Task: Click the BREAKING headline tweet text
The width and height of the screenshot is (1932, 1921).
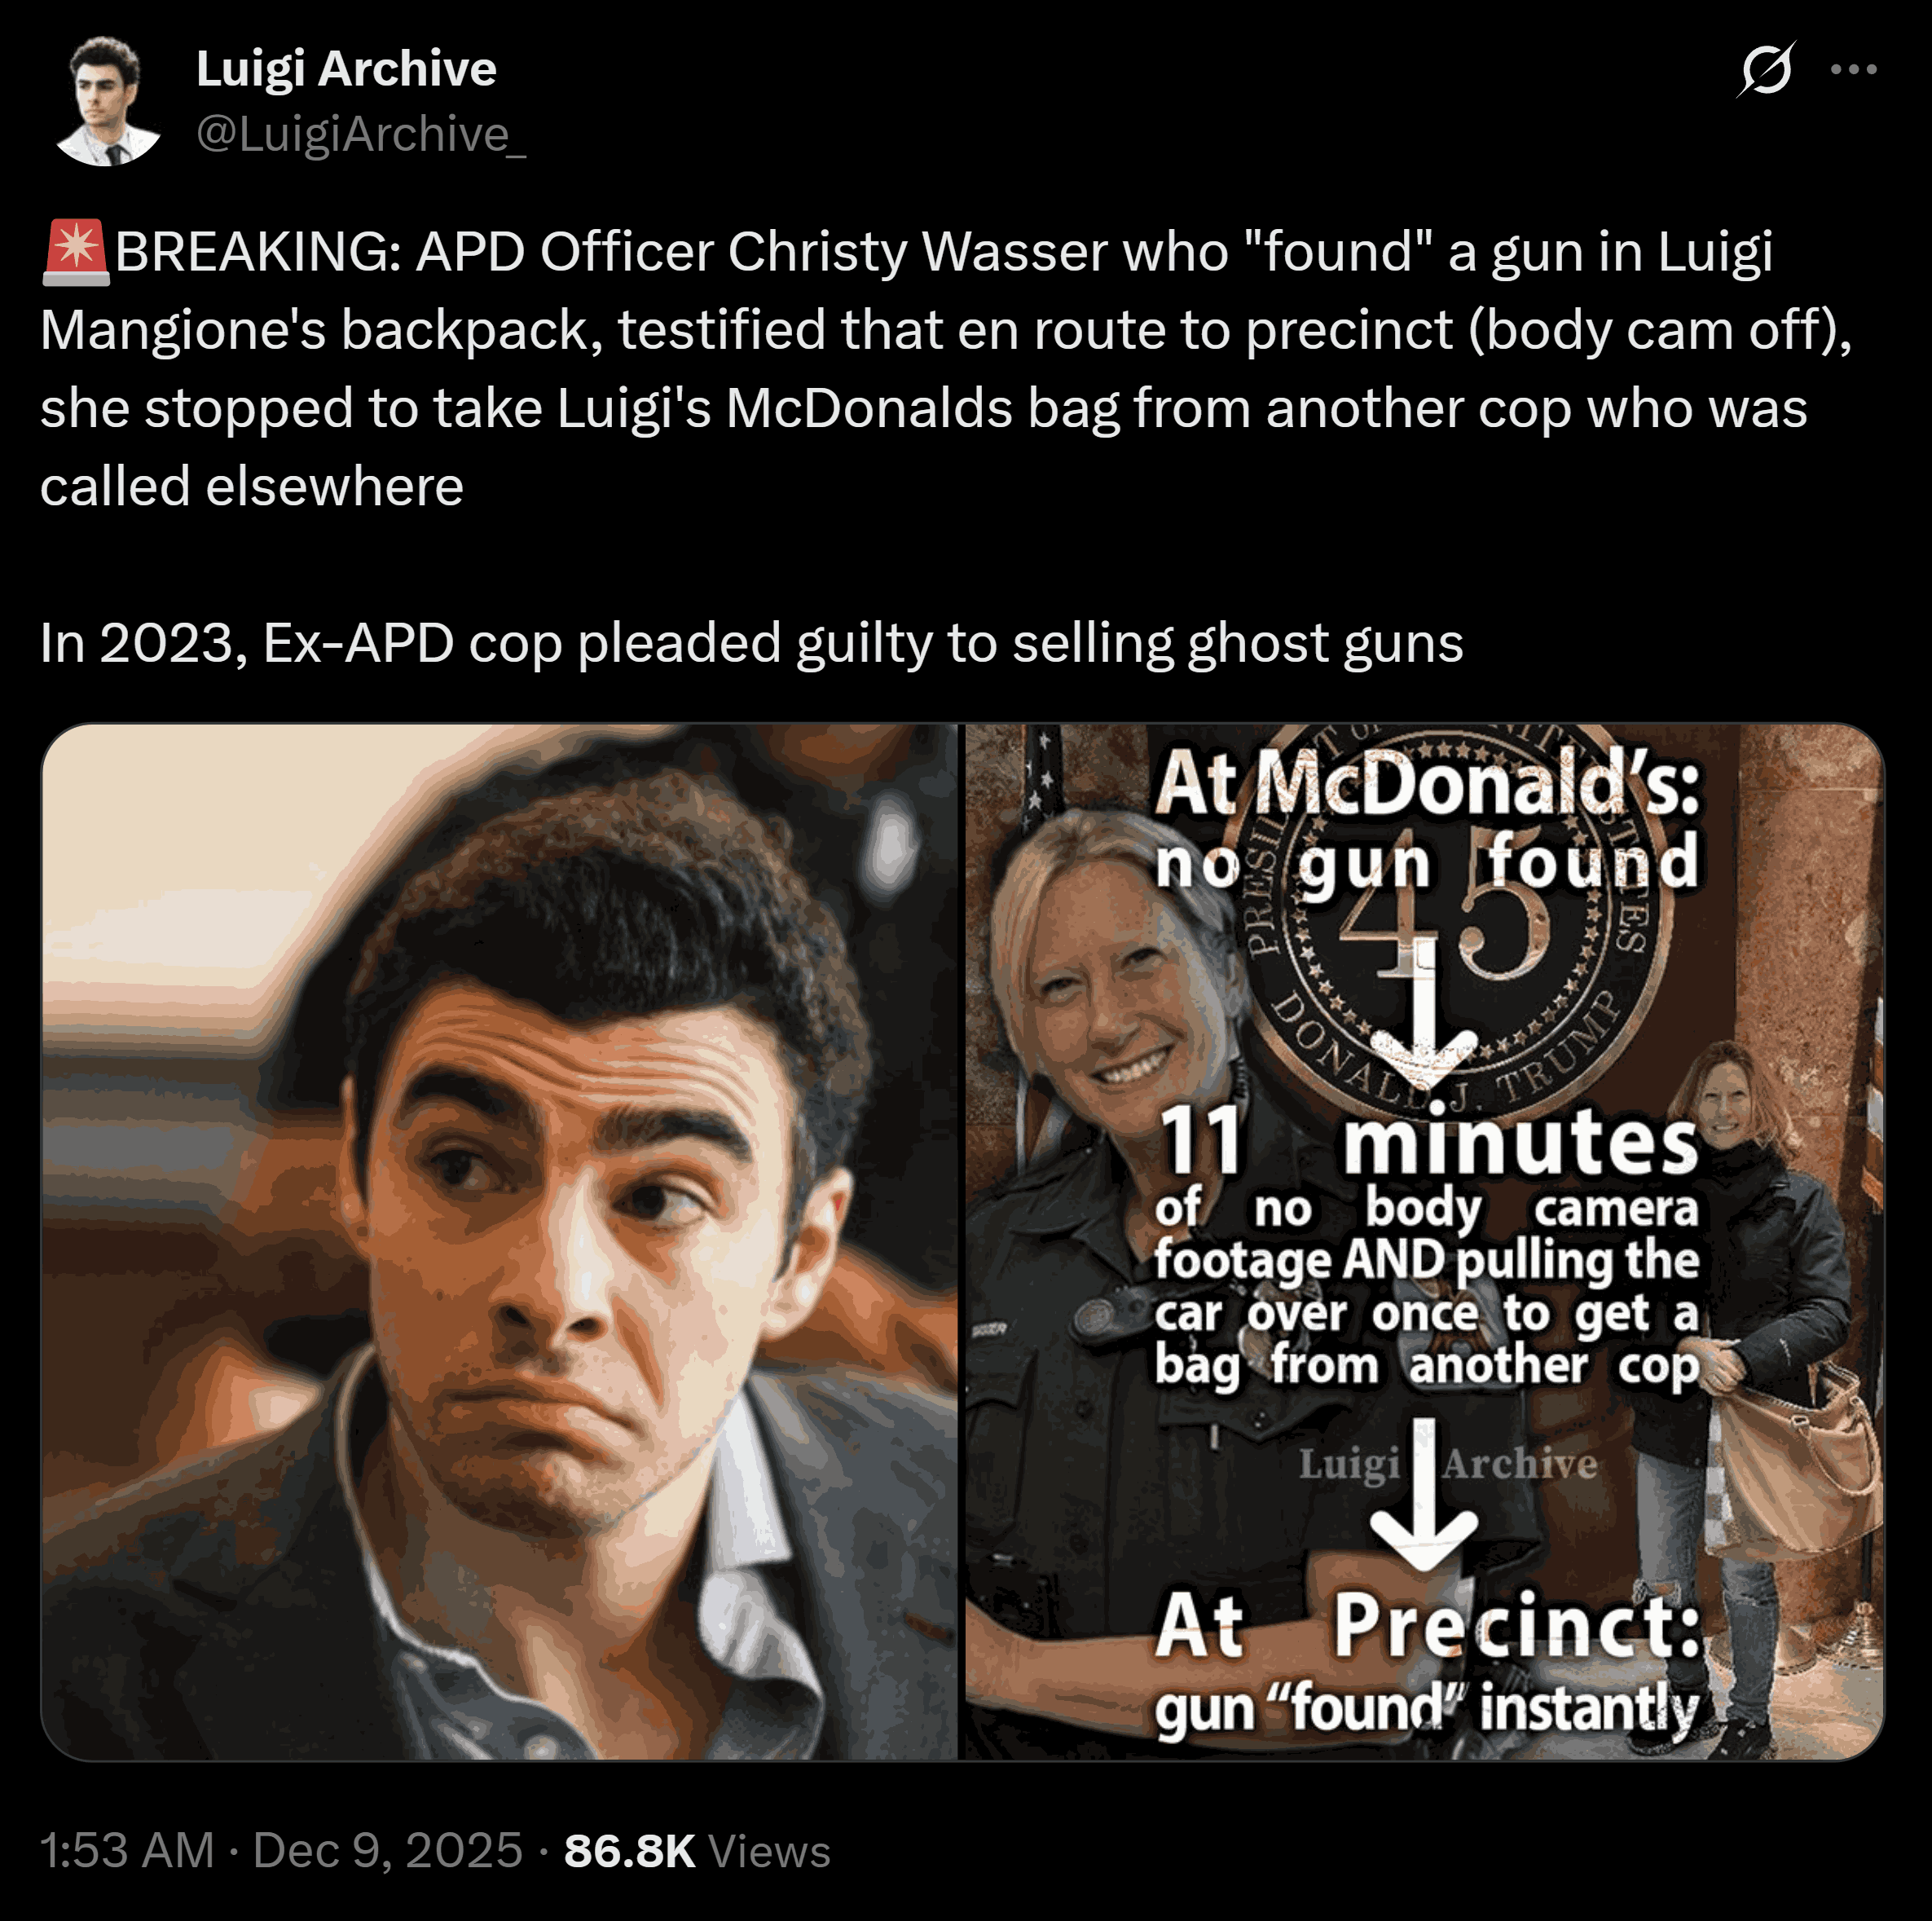Action: pos(945,369)
